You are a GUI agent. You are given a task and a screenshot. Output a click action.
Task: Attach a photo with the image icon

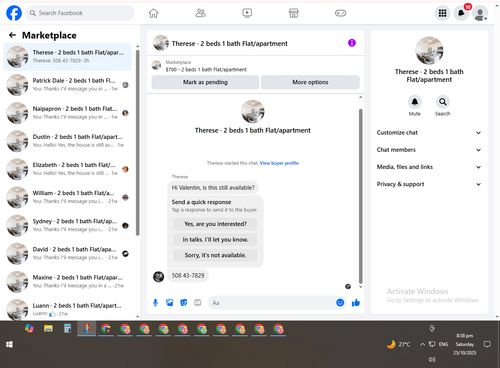[170, 303]
